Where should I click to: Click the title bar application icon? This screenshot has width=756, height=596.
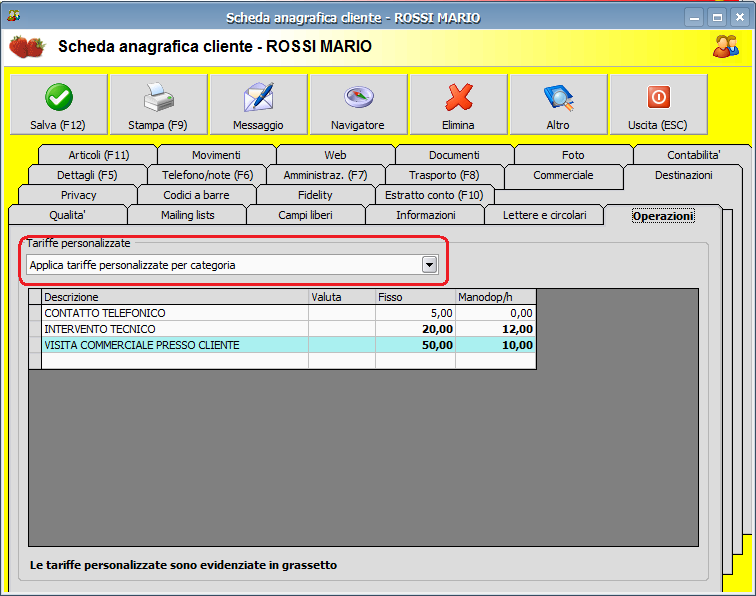pyautogui.click(x=14, y=16)
